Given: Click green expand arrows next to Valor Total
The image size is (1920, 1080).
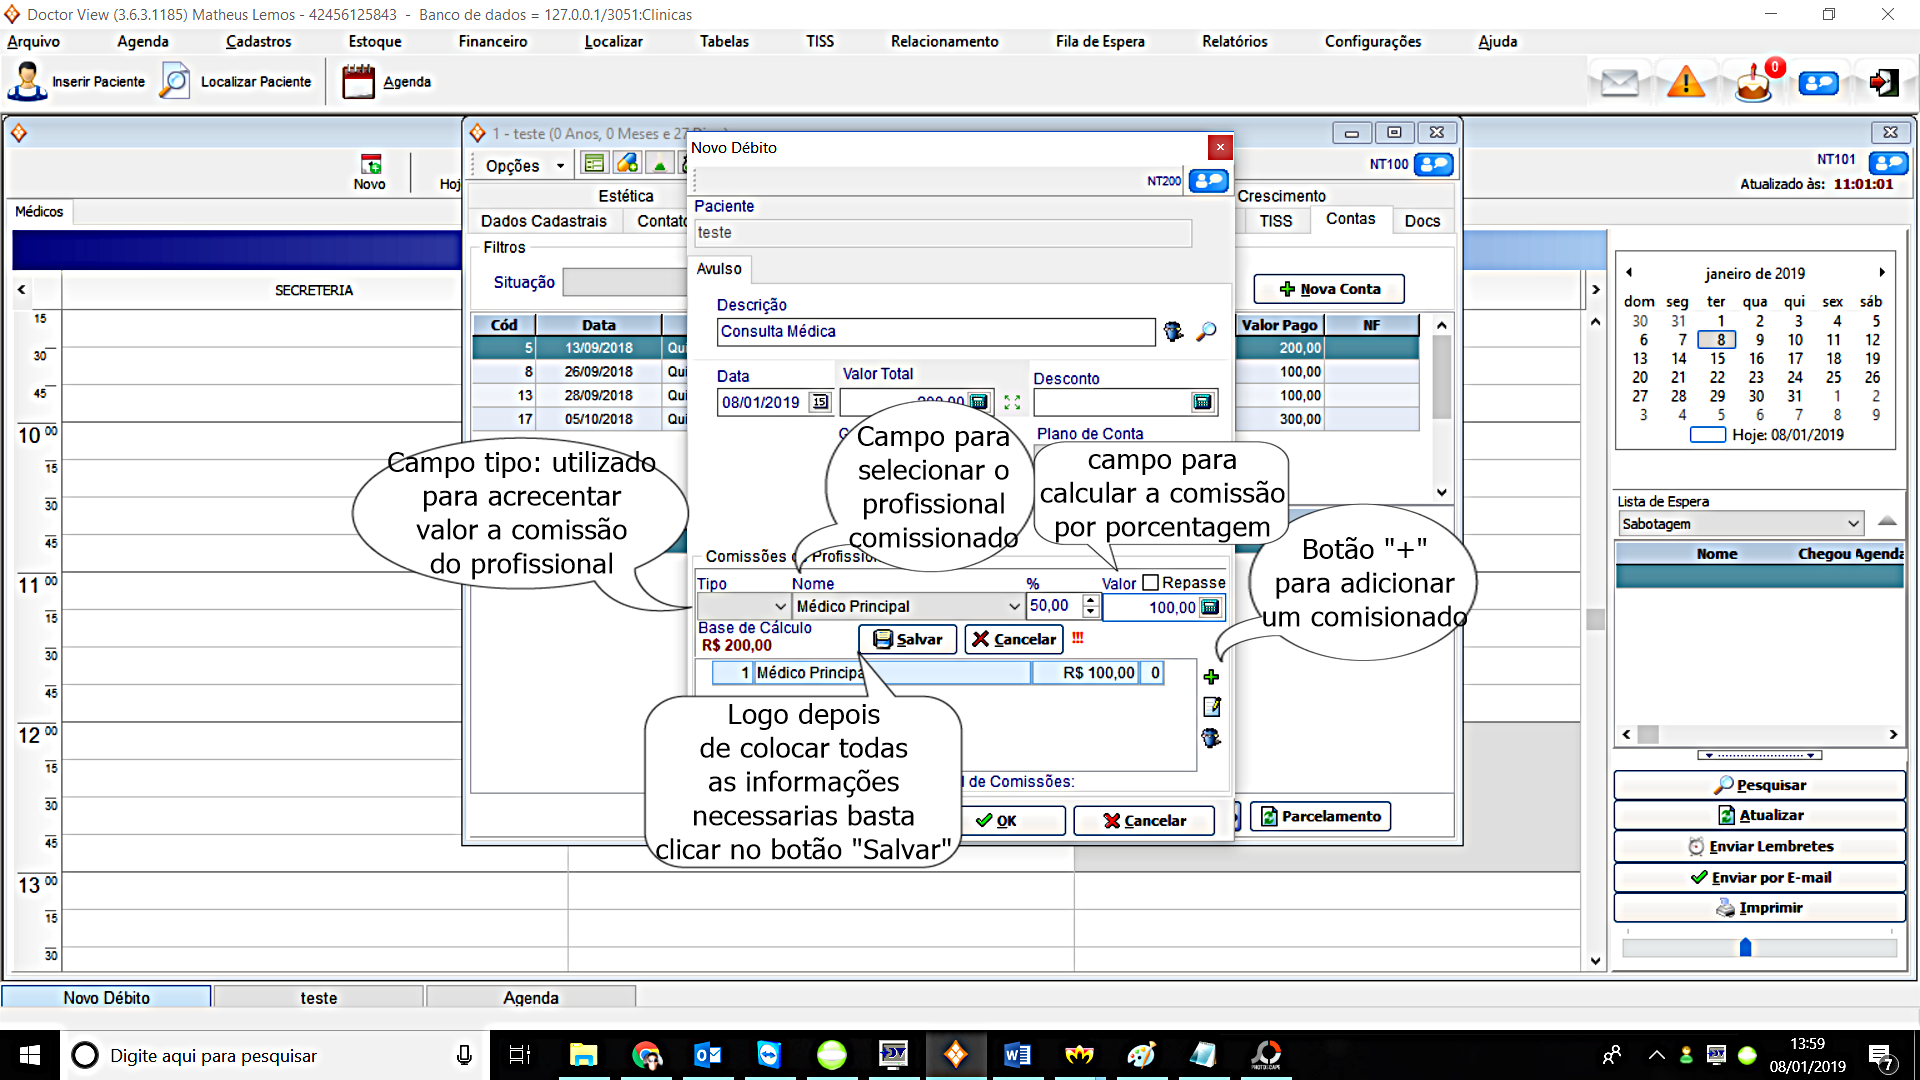Looking at the screenshot, I should pos(1012,402).
